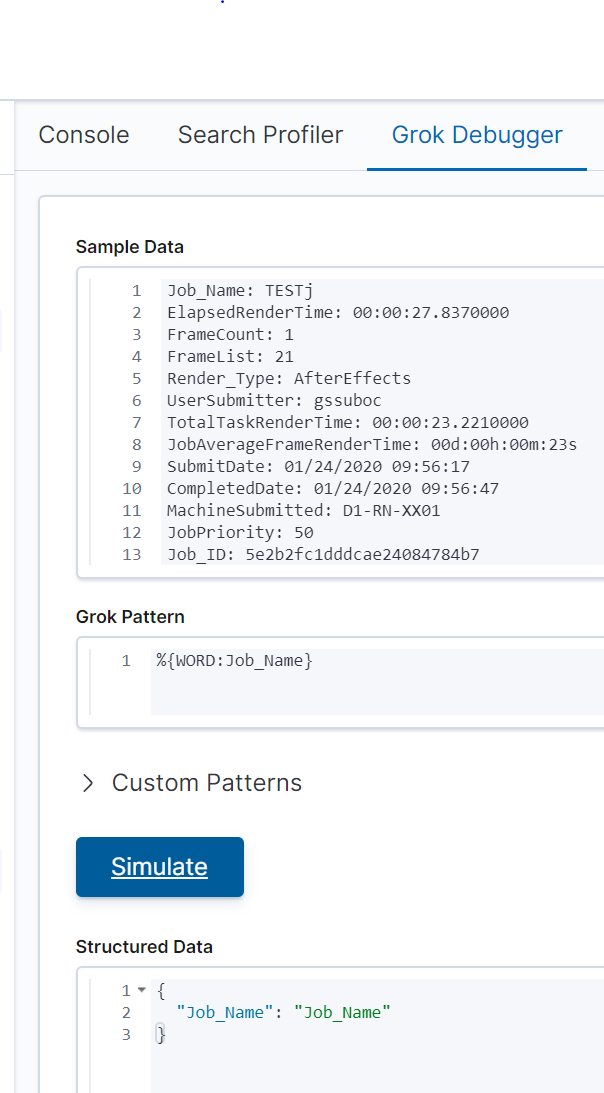Click line number 13 in Sample Data gutter
The height and width of the screenshot is (1093, 604).
(x=132, y=555)
